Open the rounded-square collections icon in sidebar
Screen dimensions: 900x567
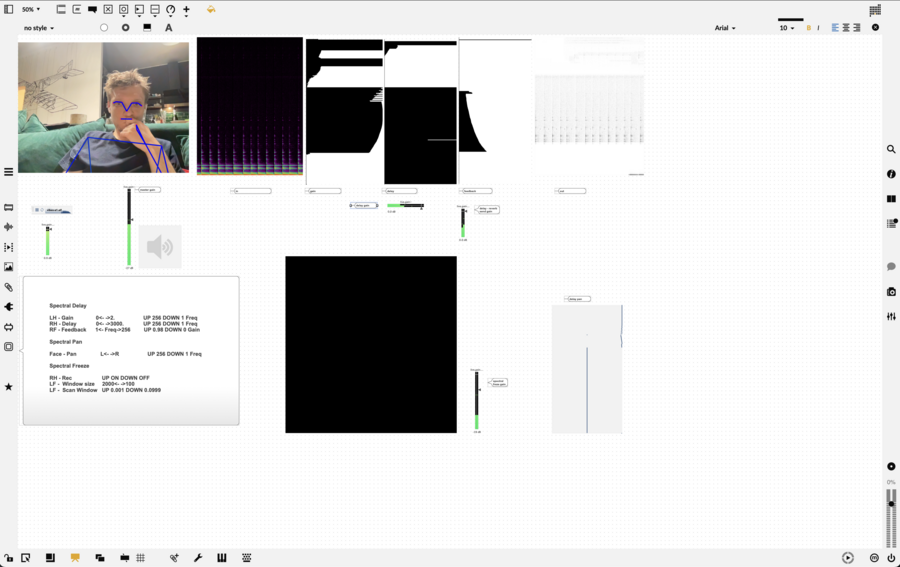coord(9,347)
